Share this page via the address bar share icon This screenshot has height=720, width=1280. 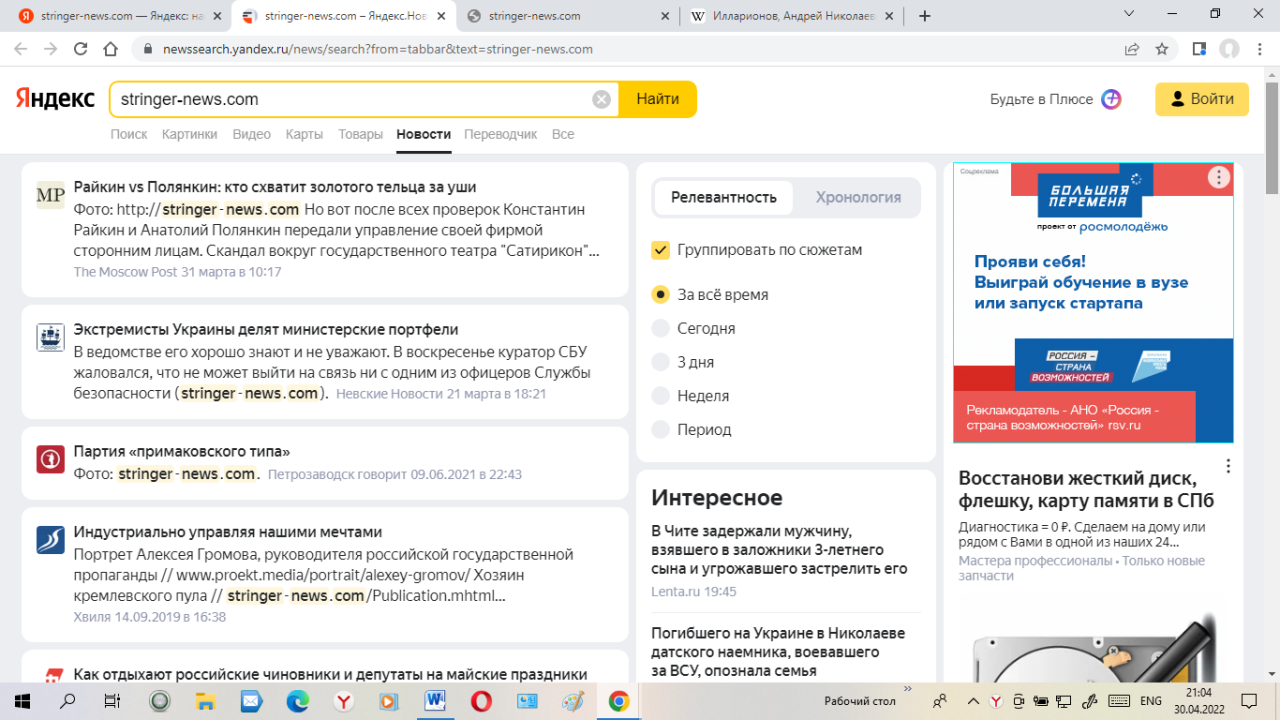click(x=1132, y=48)
